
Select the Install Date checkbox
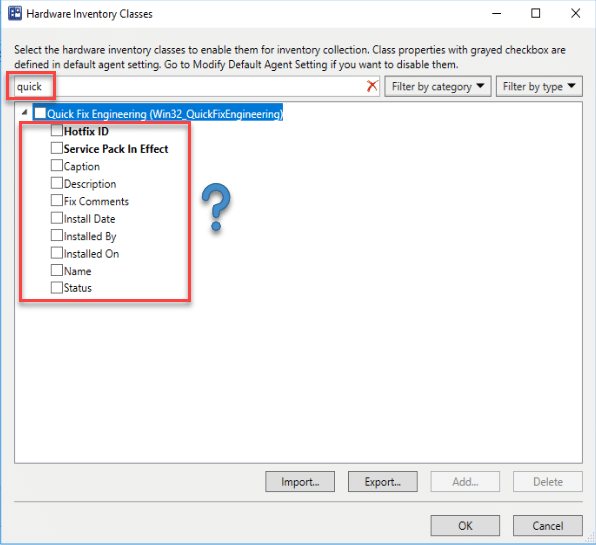click(57, 218)
